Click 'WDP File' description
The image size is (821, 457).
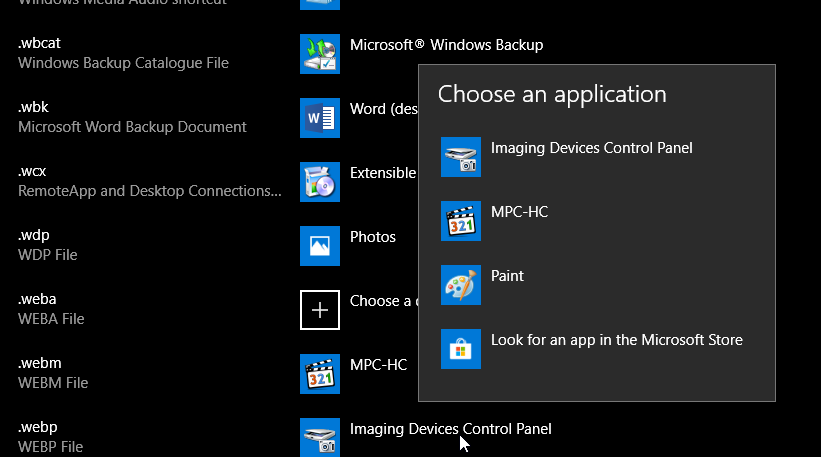(48, 255)
